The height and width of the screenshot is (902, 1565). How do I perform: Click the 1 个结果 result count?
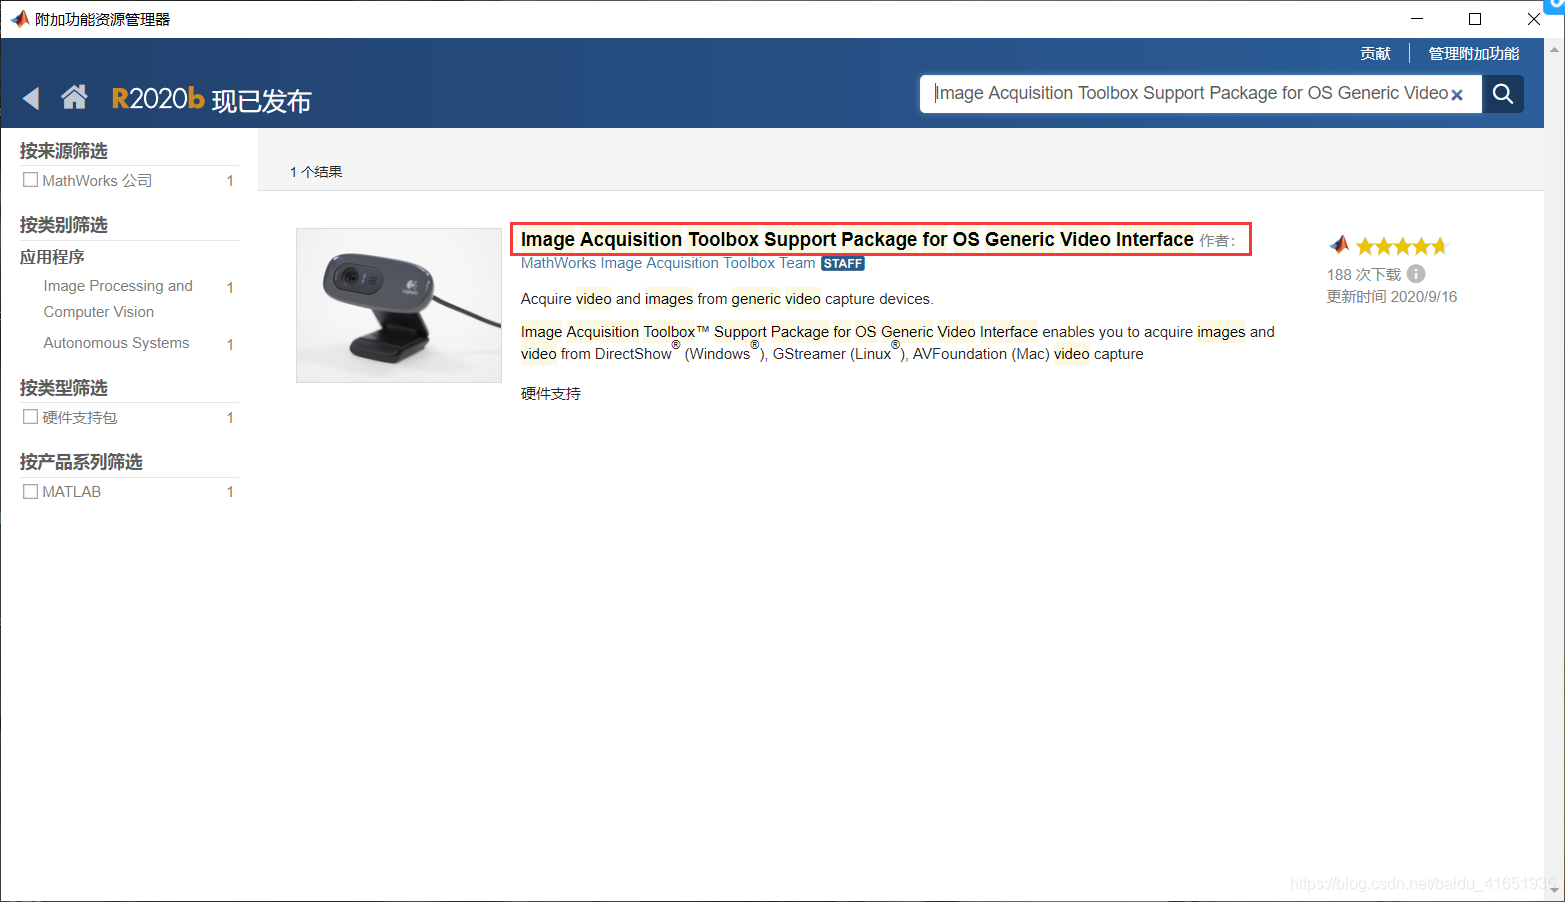click(x=316, y=172)
